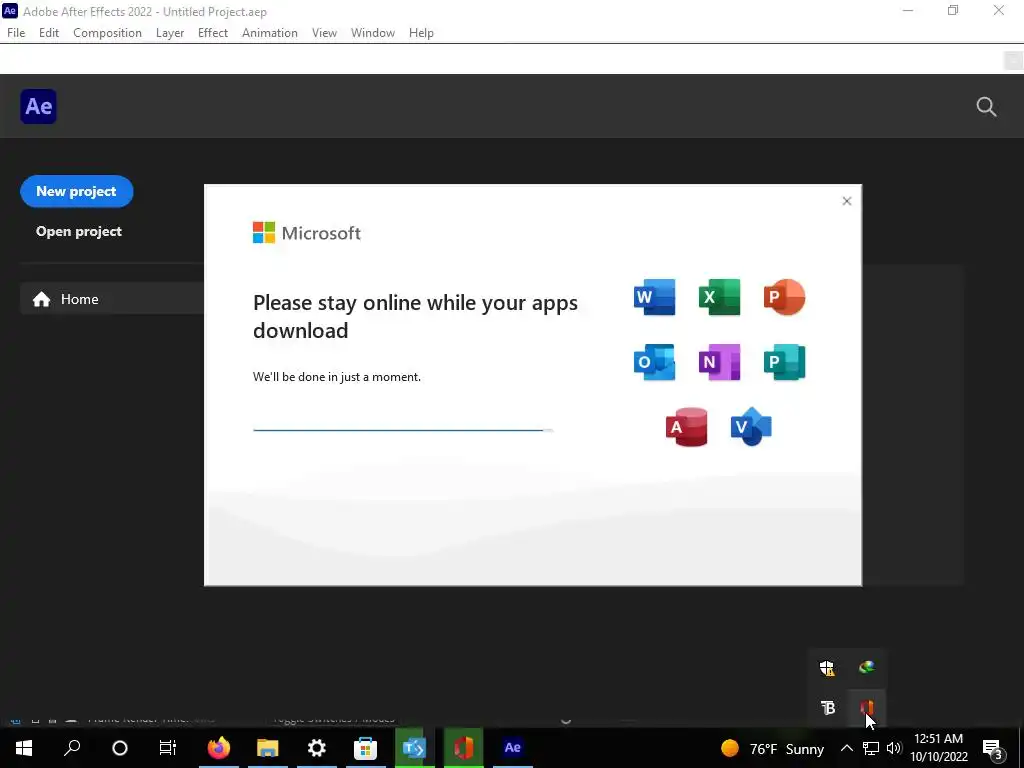Click the After Effects title bar app icon
Viewport: 1024px width, 768px height.
click(10, 11)
